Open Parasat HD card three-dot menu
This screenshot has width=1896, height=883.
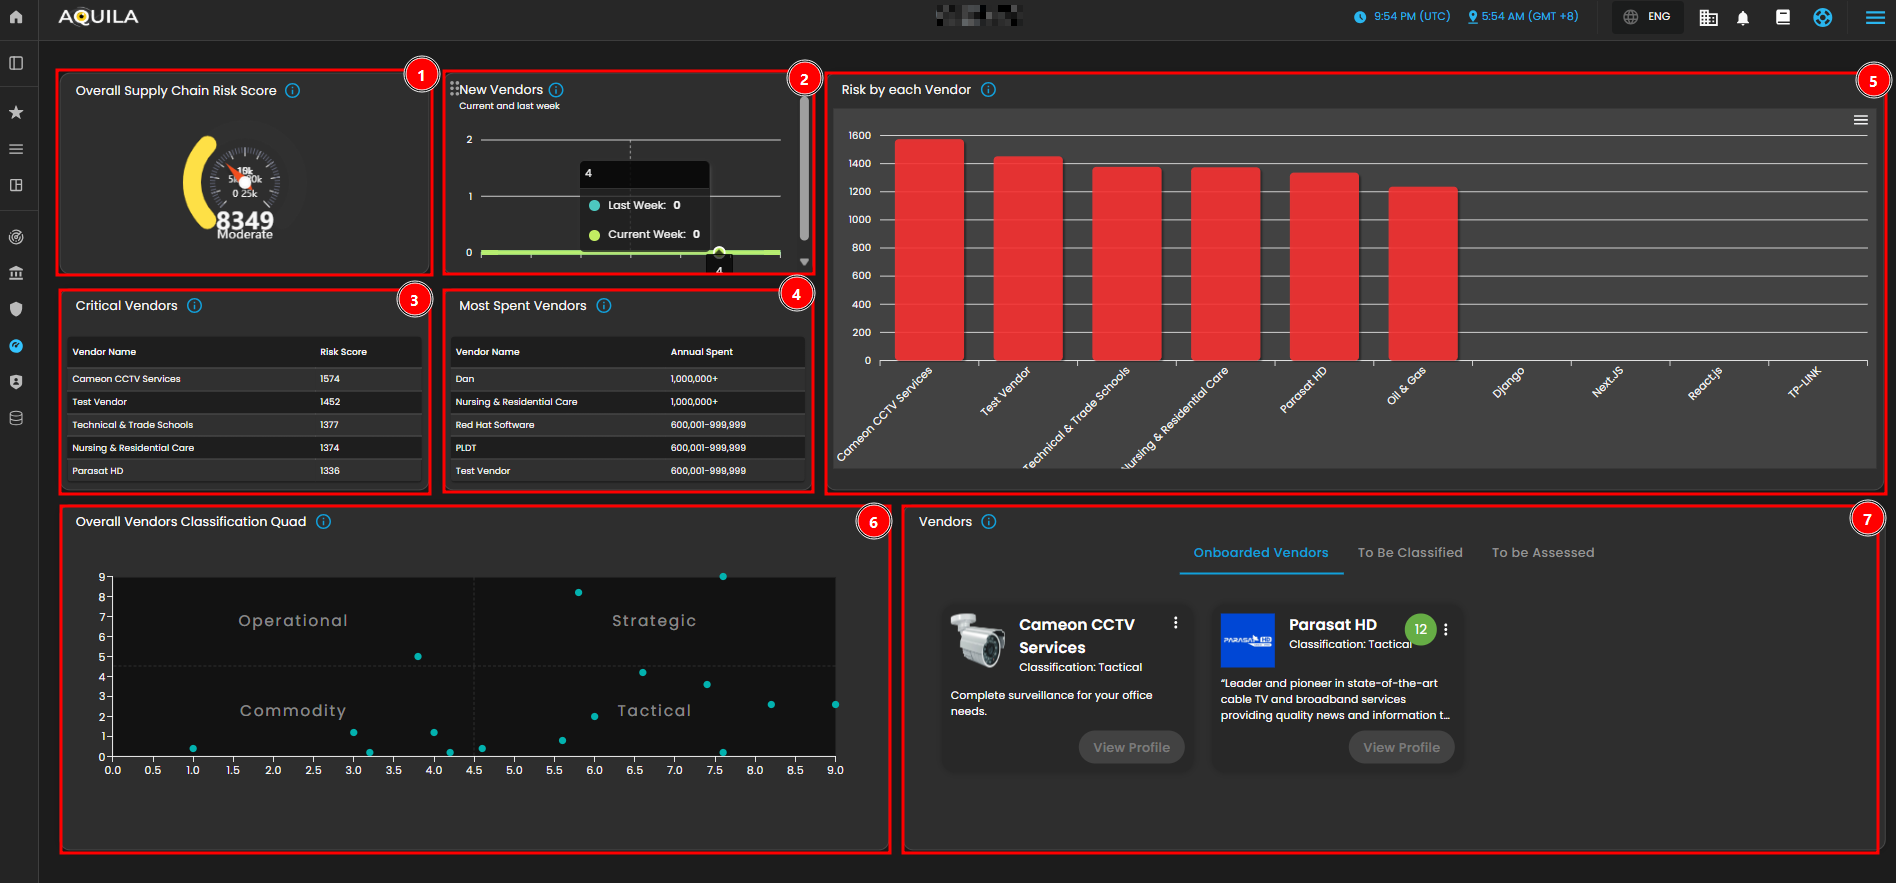tap(1446, 630)
